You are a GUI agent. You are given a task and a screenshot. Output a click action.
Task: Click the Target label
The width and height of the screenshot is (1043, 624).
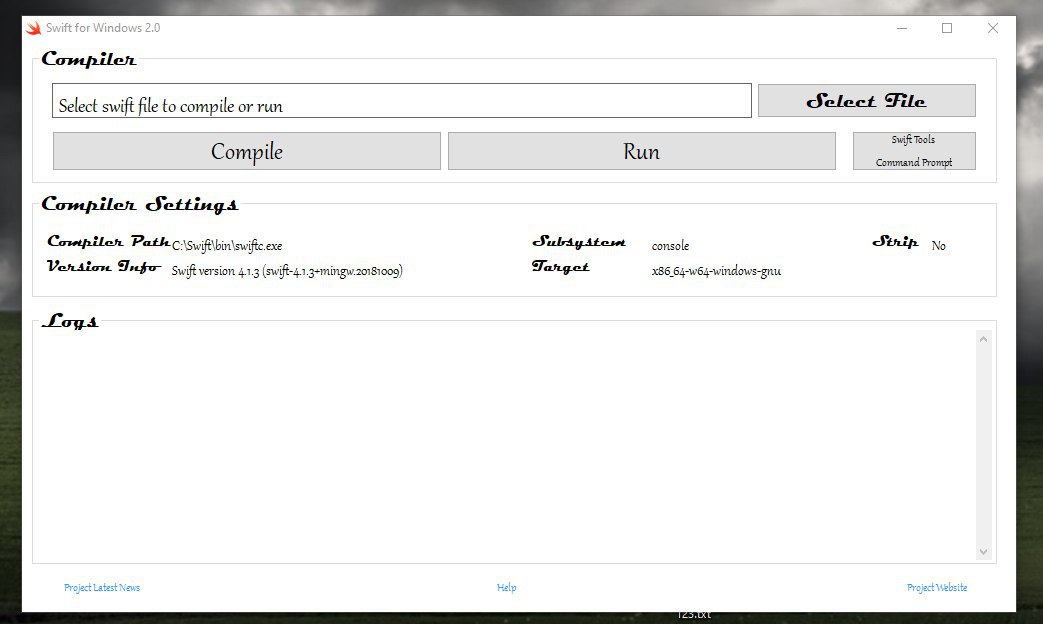point(560,266)
